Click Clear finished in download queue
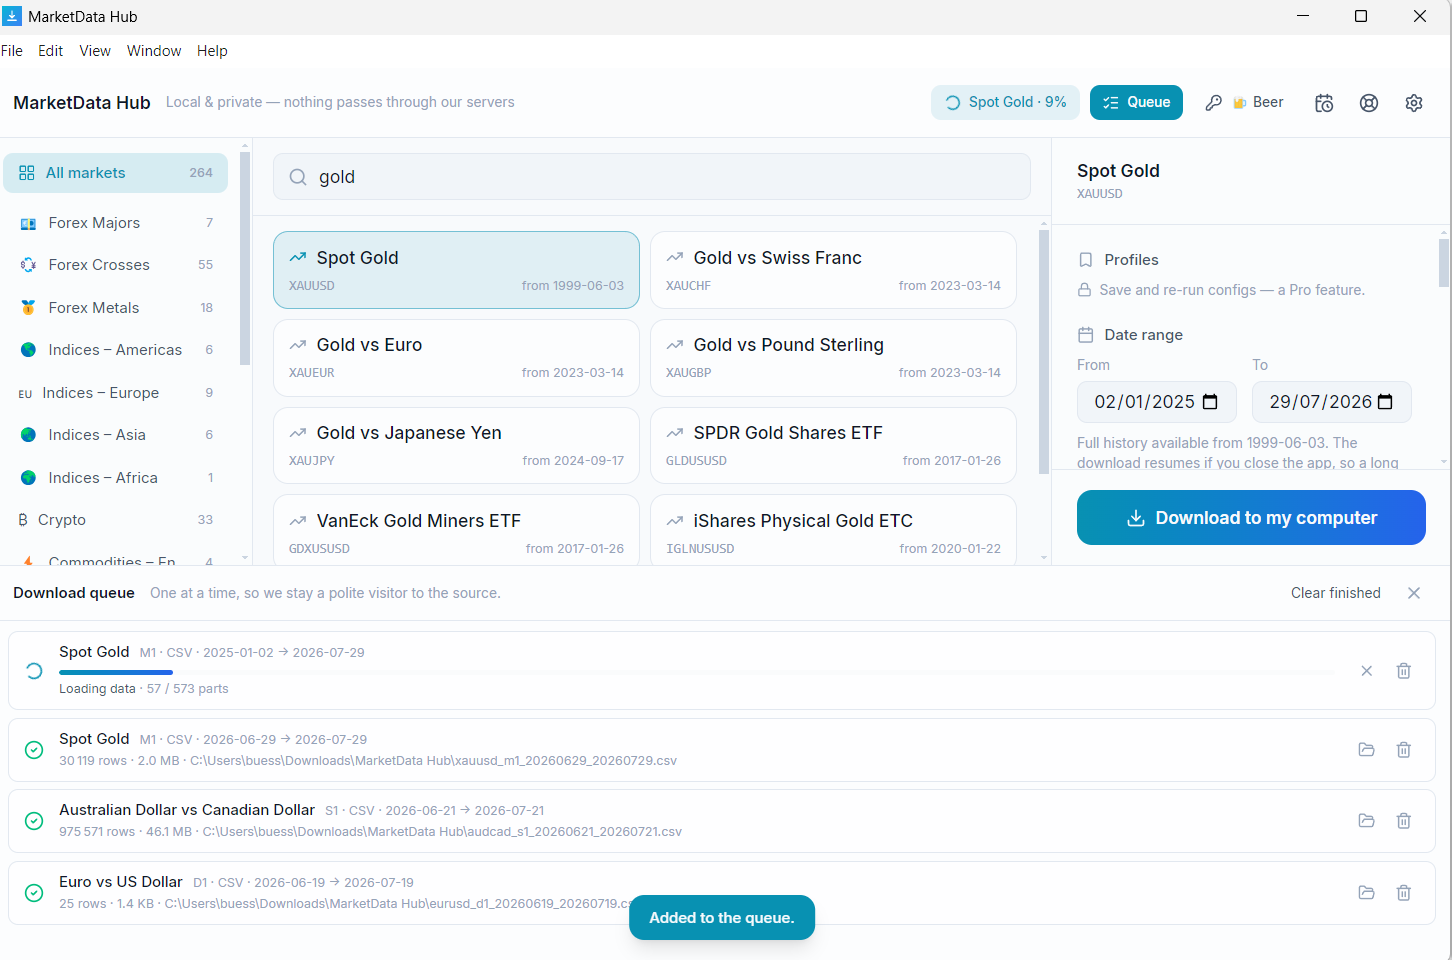 point(1335,593)
